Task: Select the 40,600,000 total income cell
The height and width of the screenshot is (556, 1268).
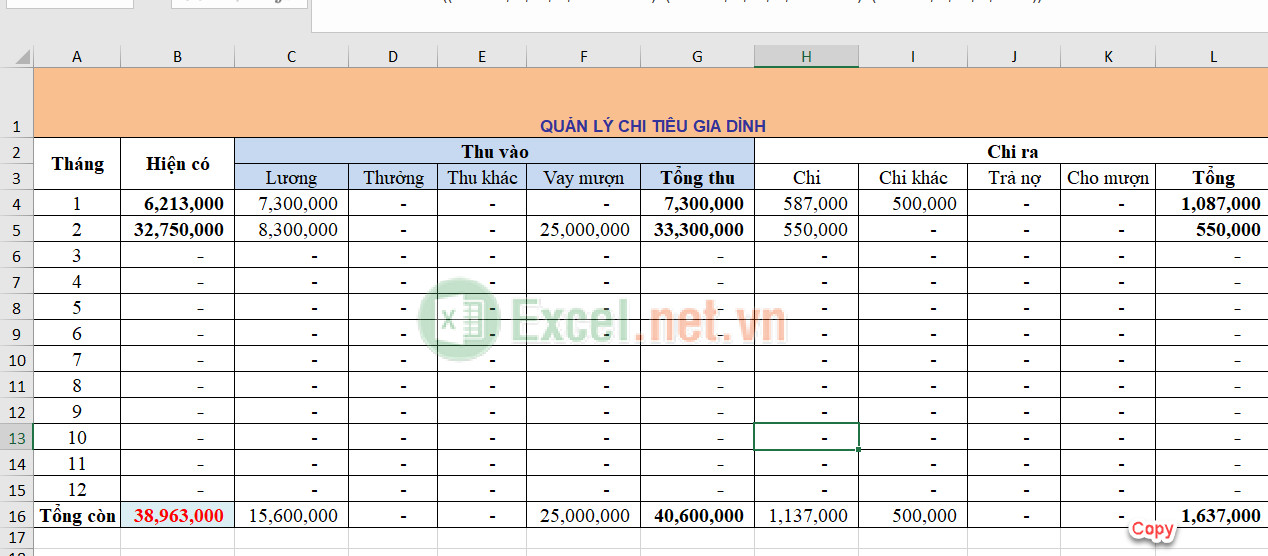Action: click(697, 516)
